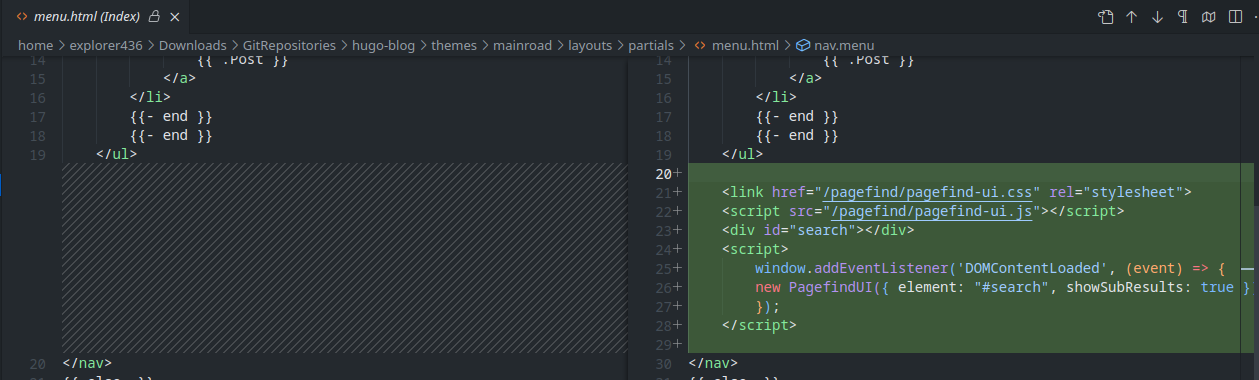Open the 'mainroad' breadcrumb
The height and width of the screenshot is (380, 1259).
click(522, 45)
